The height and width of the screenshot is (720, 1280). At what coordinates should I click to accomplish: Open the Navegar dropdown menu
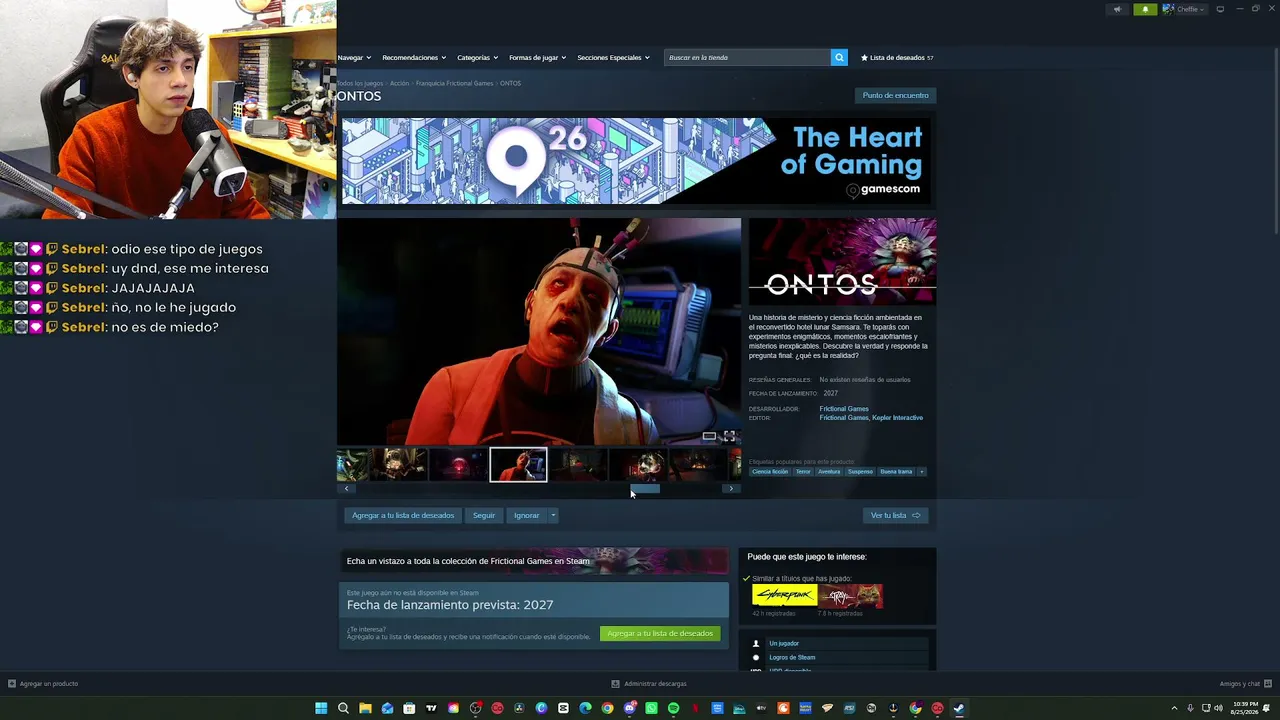point(354,57)
